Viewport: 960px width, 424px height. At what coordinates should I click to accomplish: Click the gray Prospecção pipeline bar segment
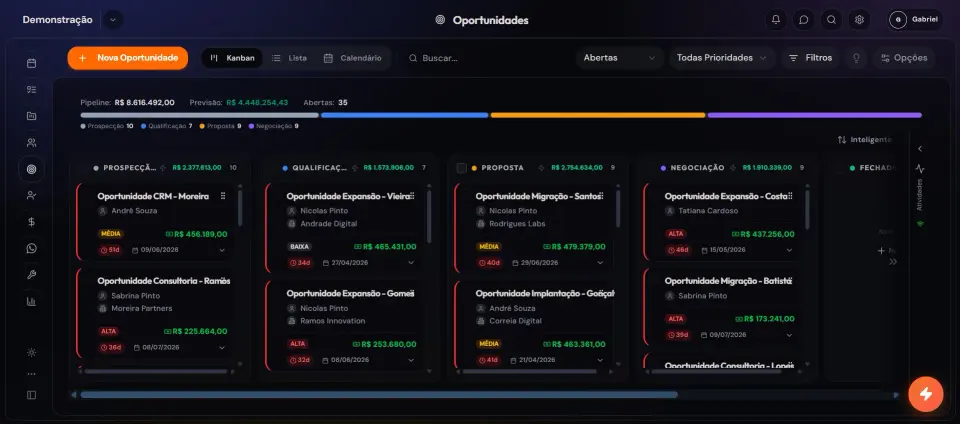click(200, 115)
